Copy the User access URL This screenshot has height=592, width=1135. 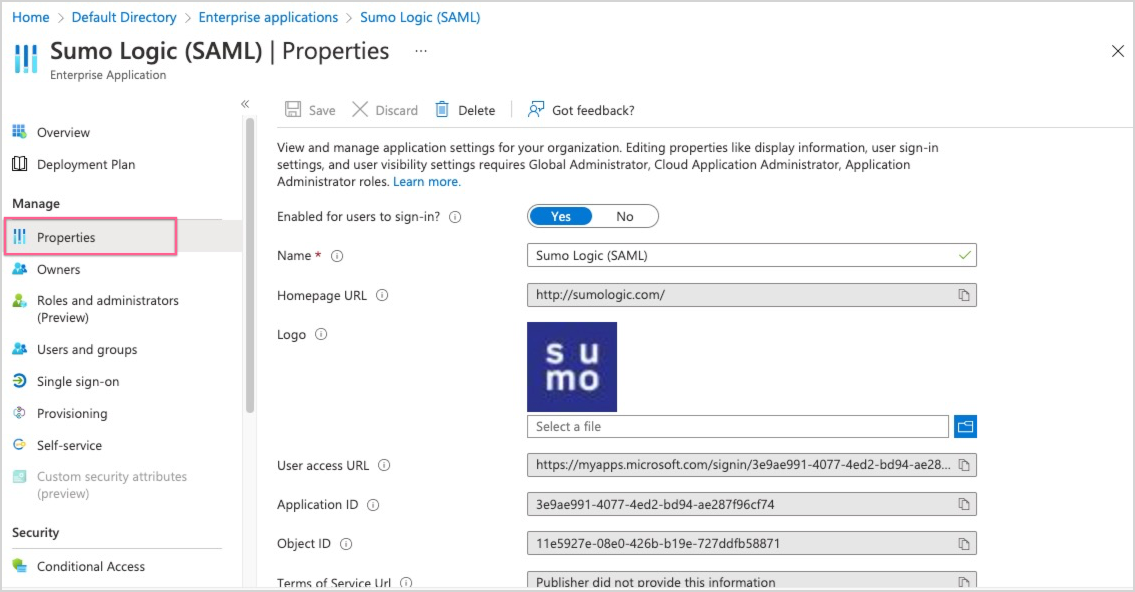(x=963, y=464)
